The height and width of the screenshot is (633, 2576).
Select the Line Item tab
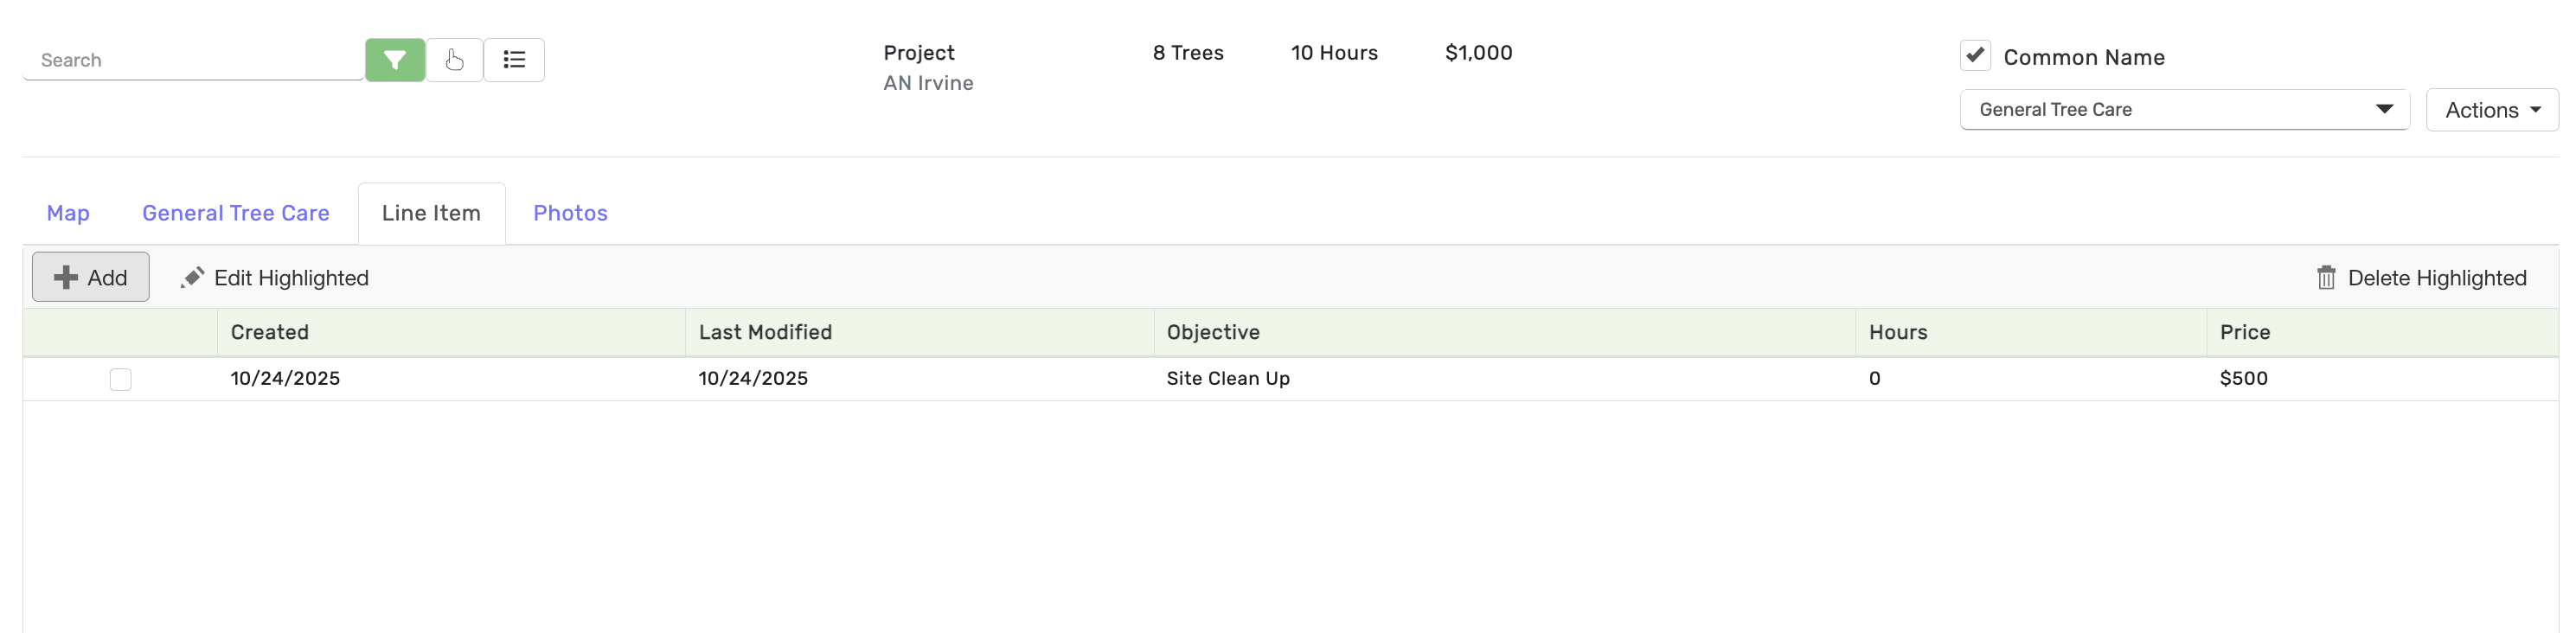tap(431, 213)
